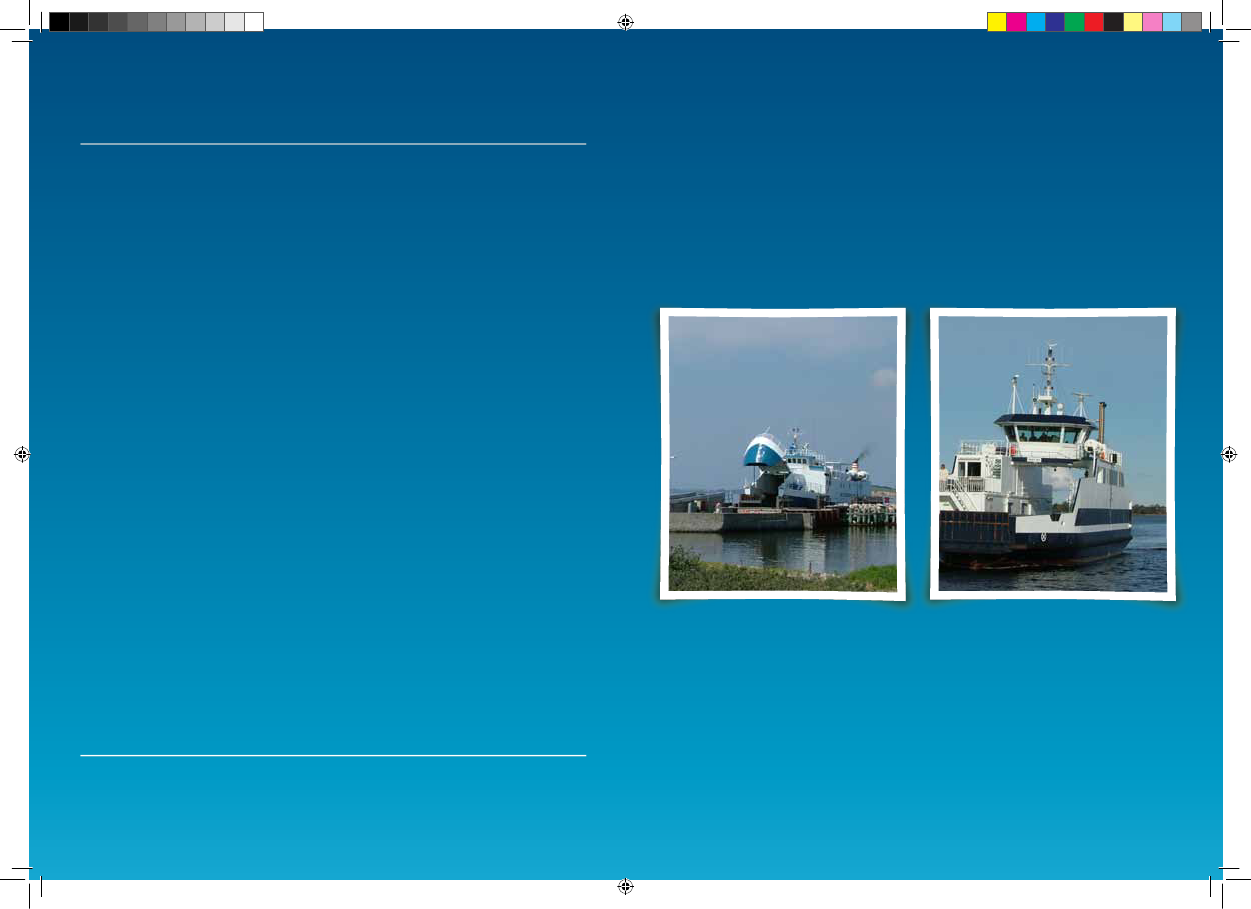This screenshot has width=1251, height=909.
Task: Select the pure black grayscale swatch
Action: click(59, 22)
